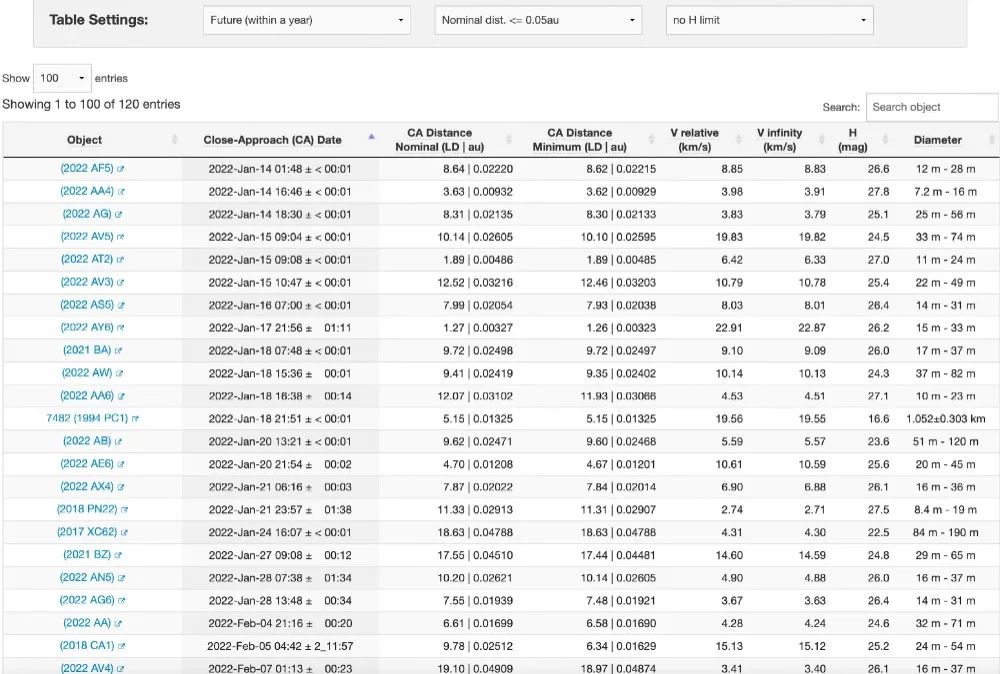
Task: Sort table by V infinity column header
Action: point(779,140)
